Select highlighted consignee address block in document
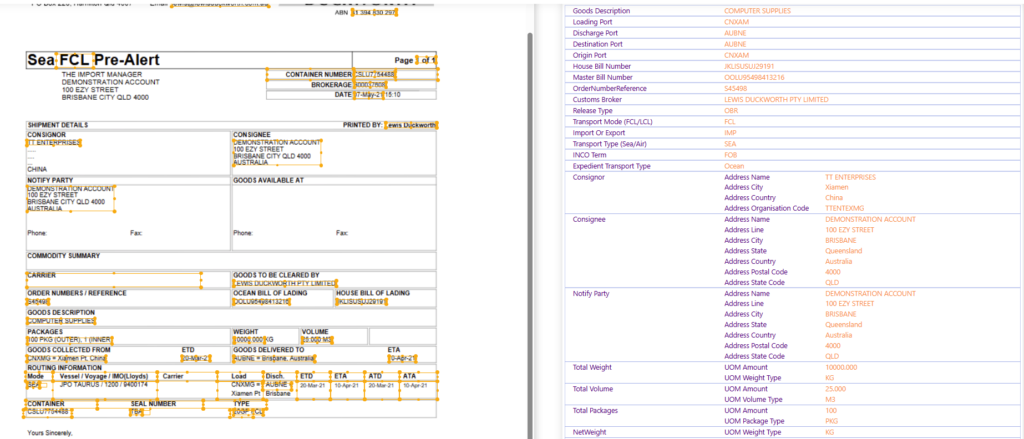Screen dimensions: 1024x439 (277, 152)
